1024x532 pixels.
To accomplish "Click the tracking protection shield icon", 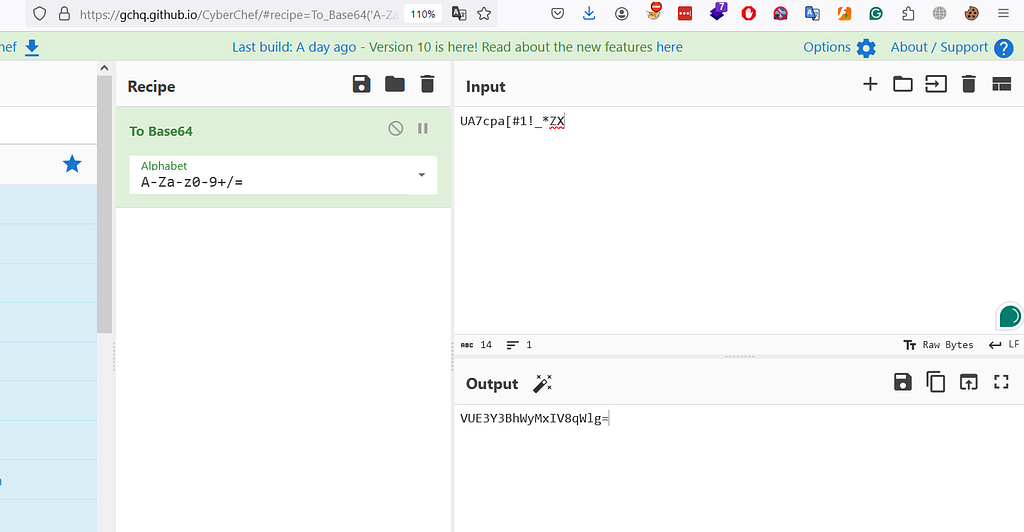I will pos(39,14).
